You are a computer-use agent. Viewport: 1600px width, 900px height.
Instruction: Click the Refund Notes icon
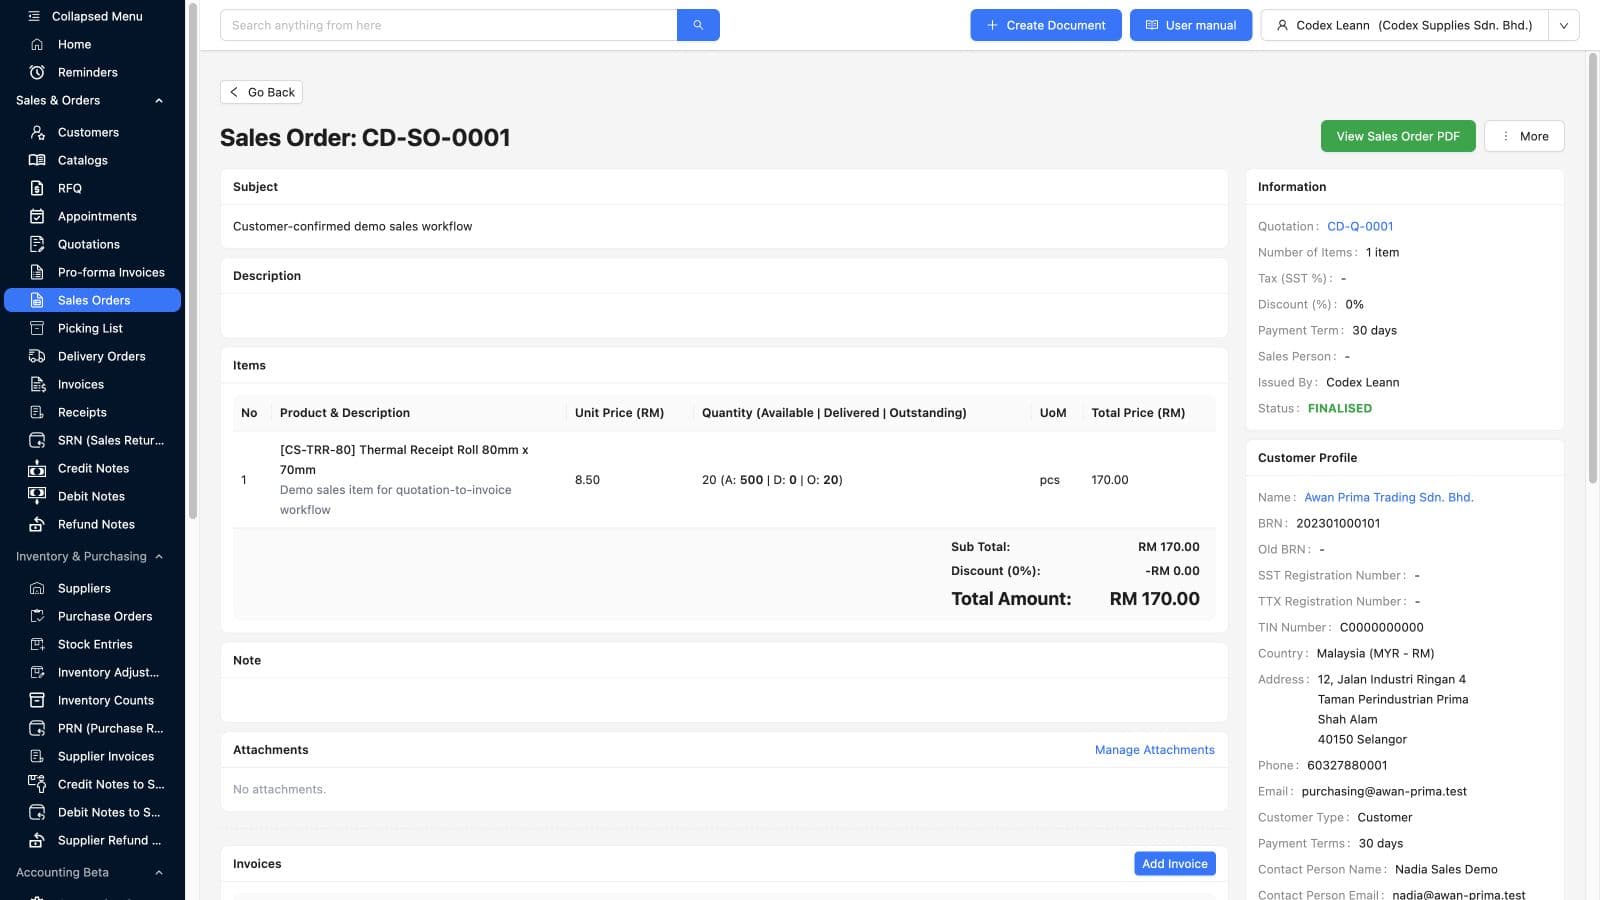click(x=37, y=524)
